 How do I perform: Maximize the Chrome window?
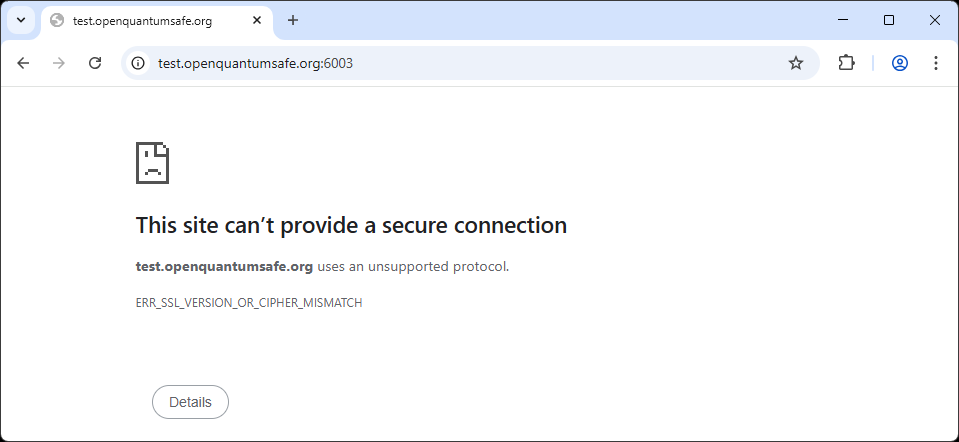point(889,20)
